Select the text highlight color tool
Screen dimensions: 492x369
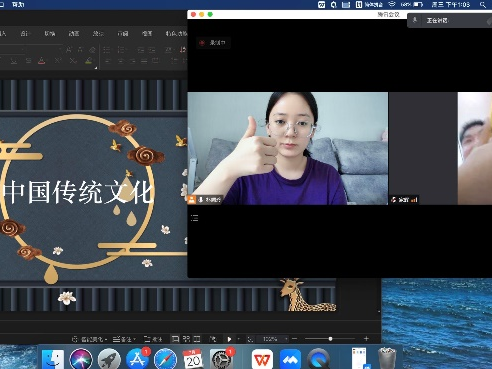(x=88, y=61)
